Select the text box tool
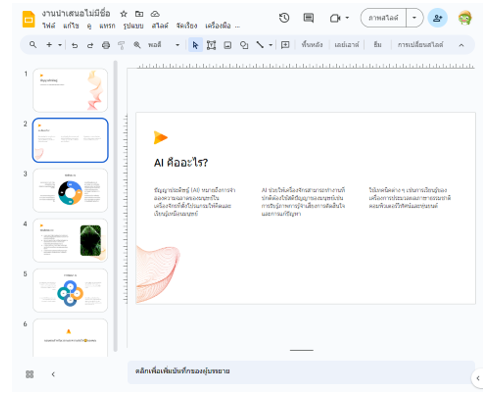Viewport: 491px width, 398px height. [211, 45]
